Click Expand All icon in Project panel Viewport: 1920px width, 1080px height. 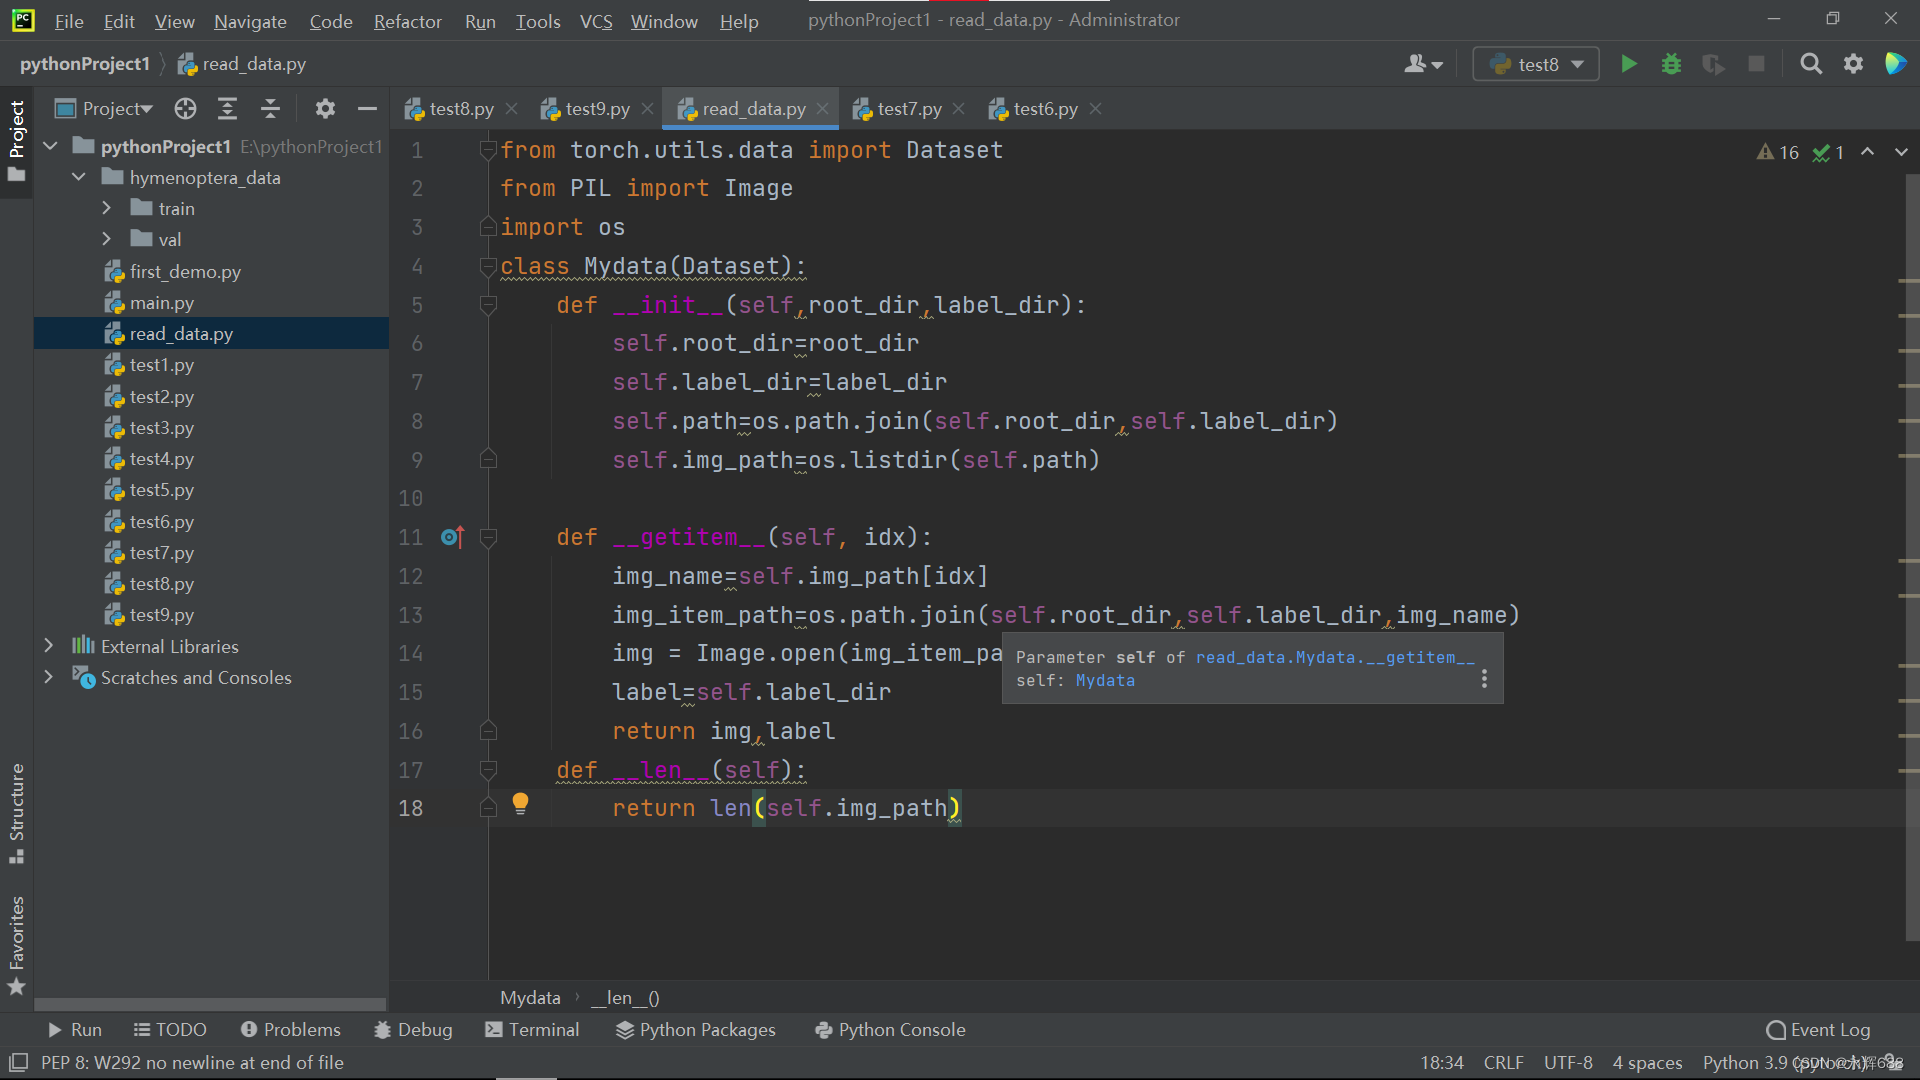pos(227,109)
